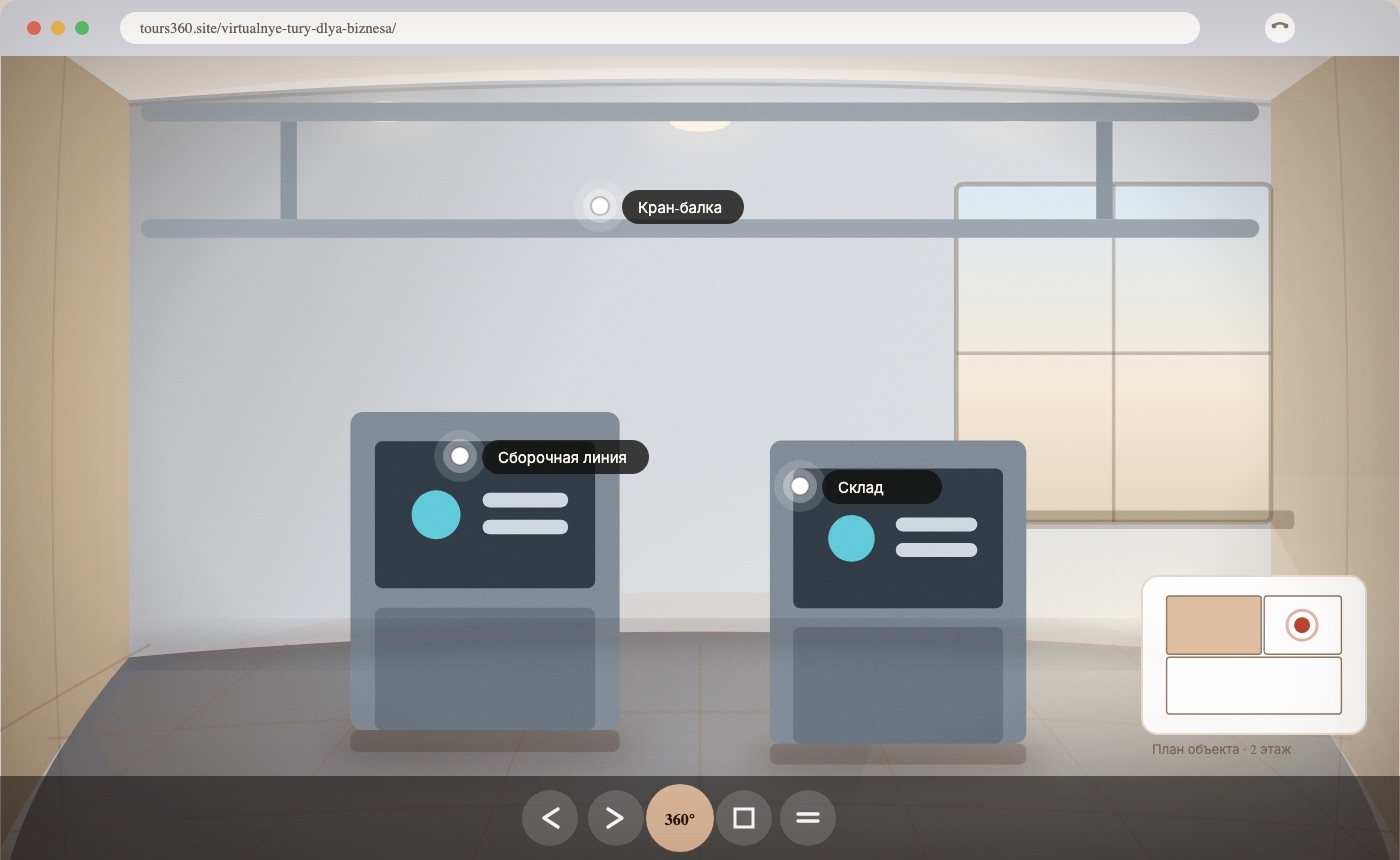The image size is (1400, 860).
Task: Activate the 360° view button
Action: pyautogui.click(x=680, y=818)
